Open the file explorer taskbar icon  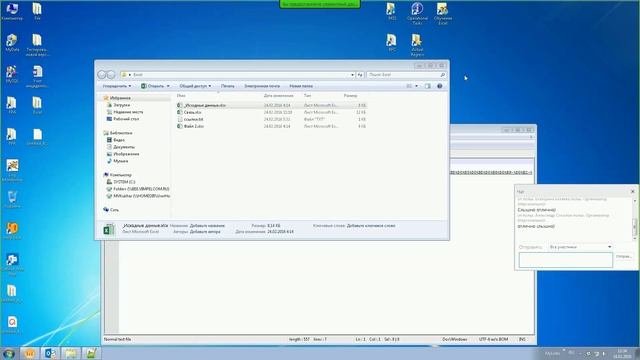(x=71, y=353)
